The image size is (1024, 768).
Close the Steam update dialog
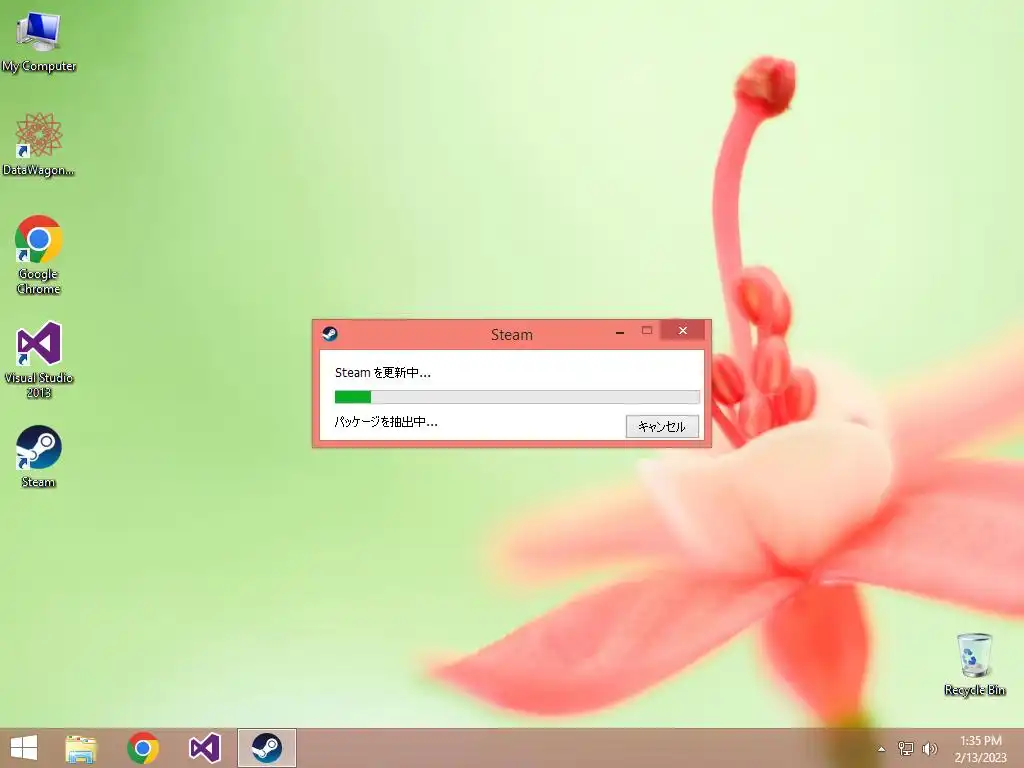682,330
